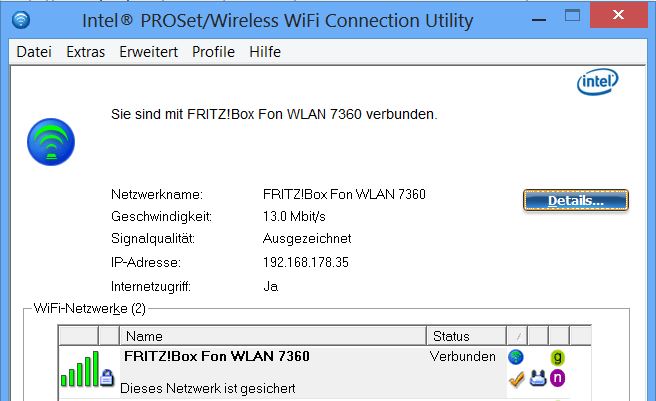Sort networks by Status column header
This screenshot has height=401, width=656.
click(x=466, y=336)
